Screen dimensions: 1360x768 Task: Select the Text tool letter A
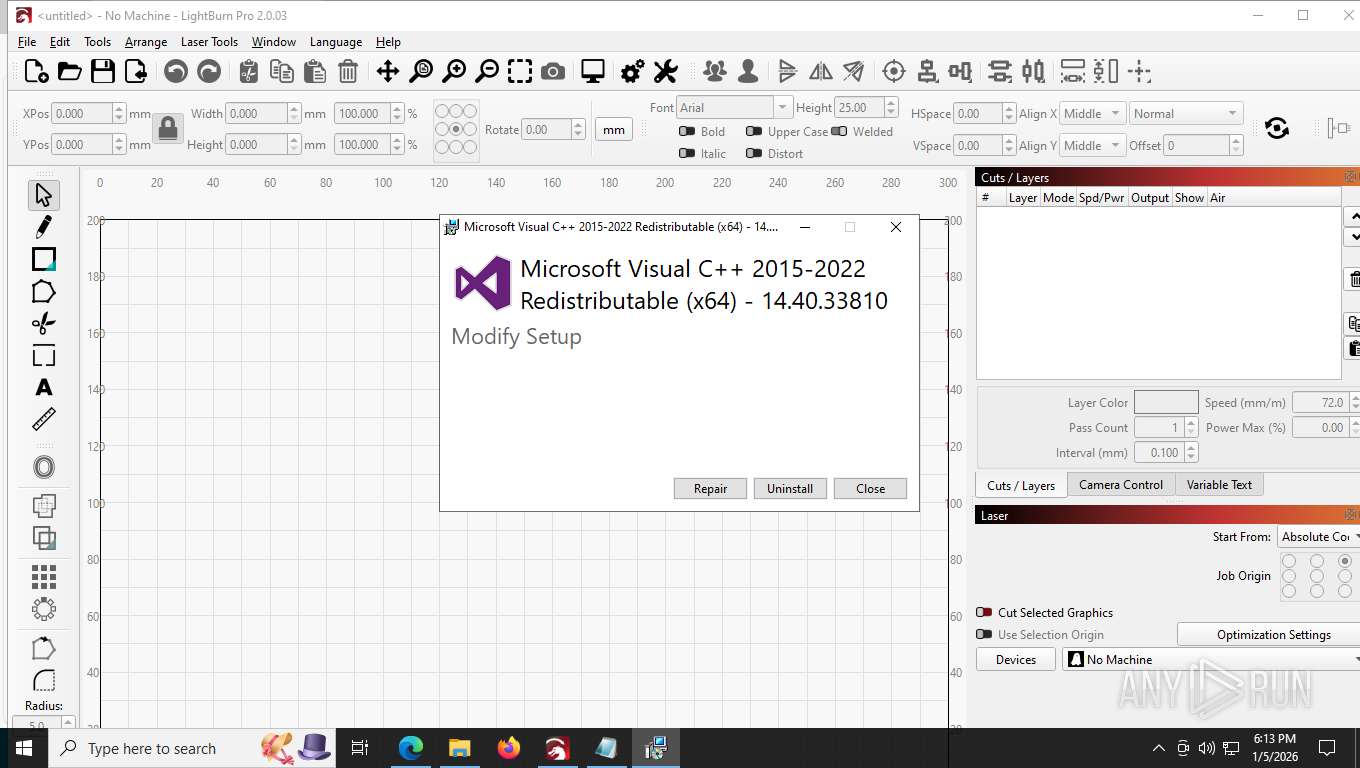(43, 387)
